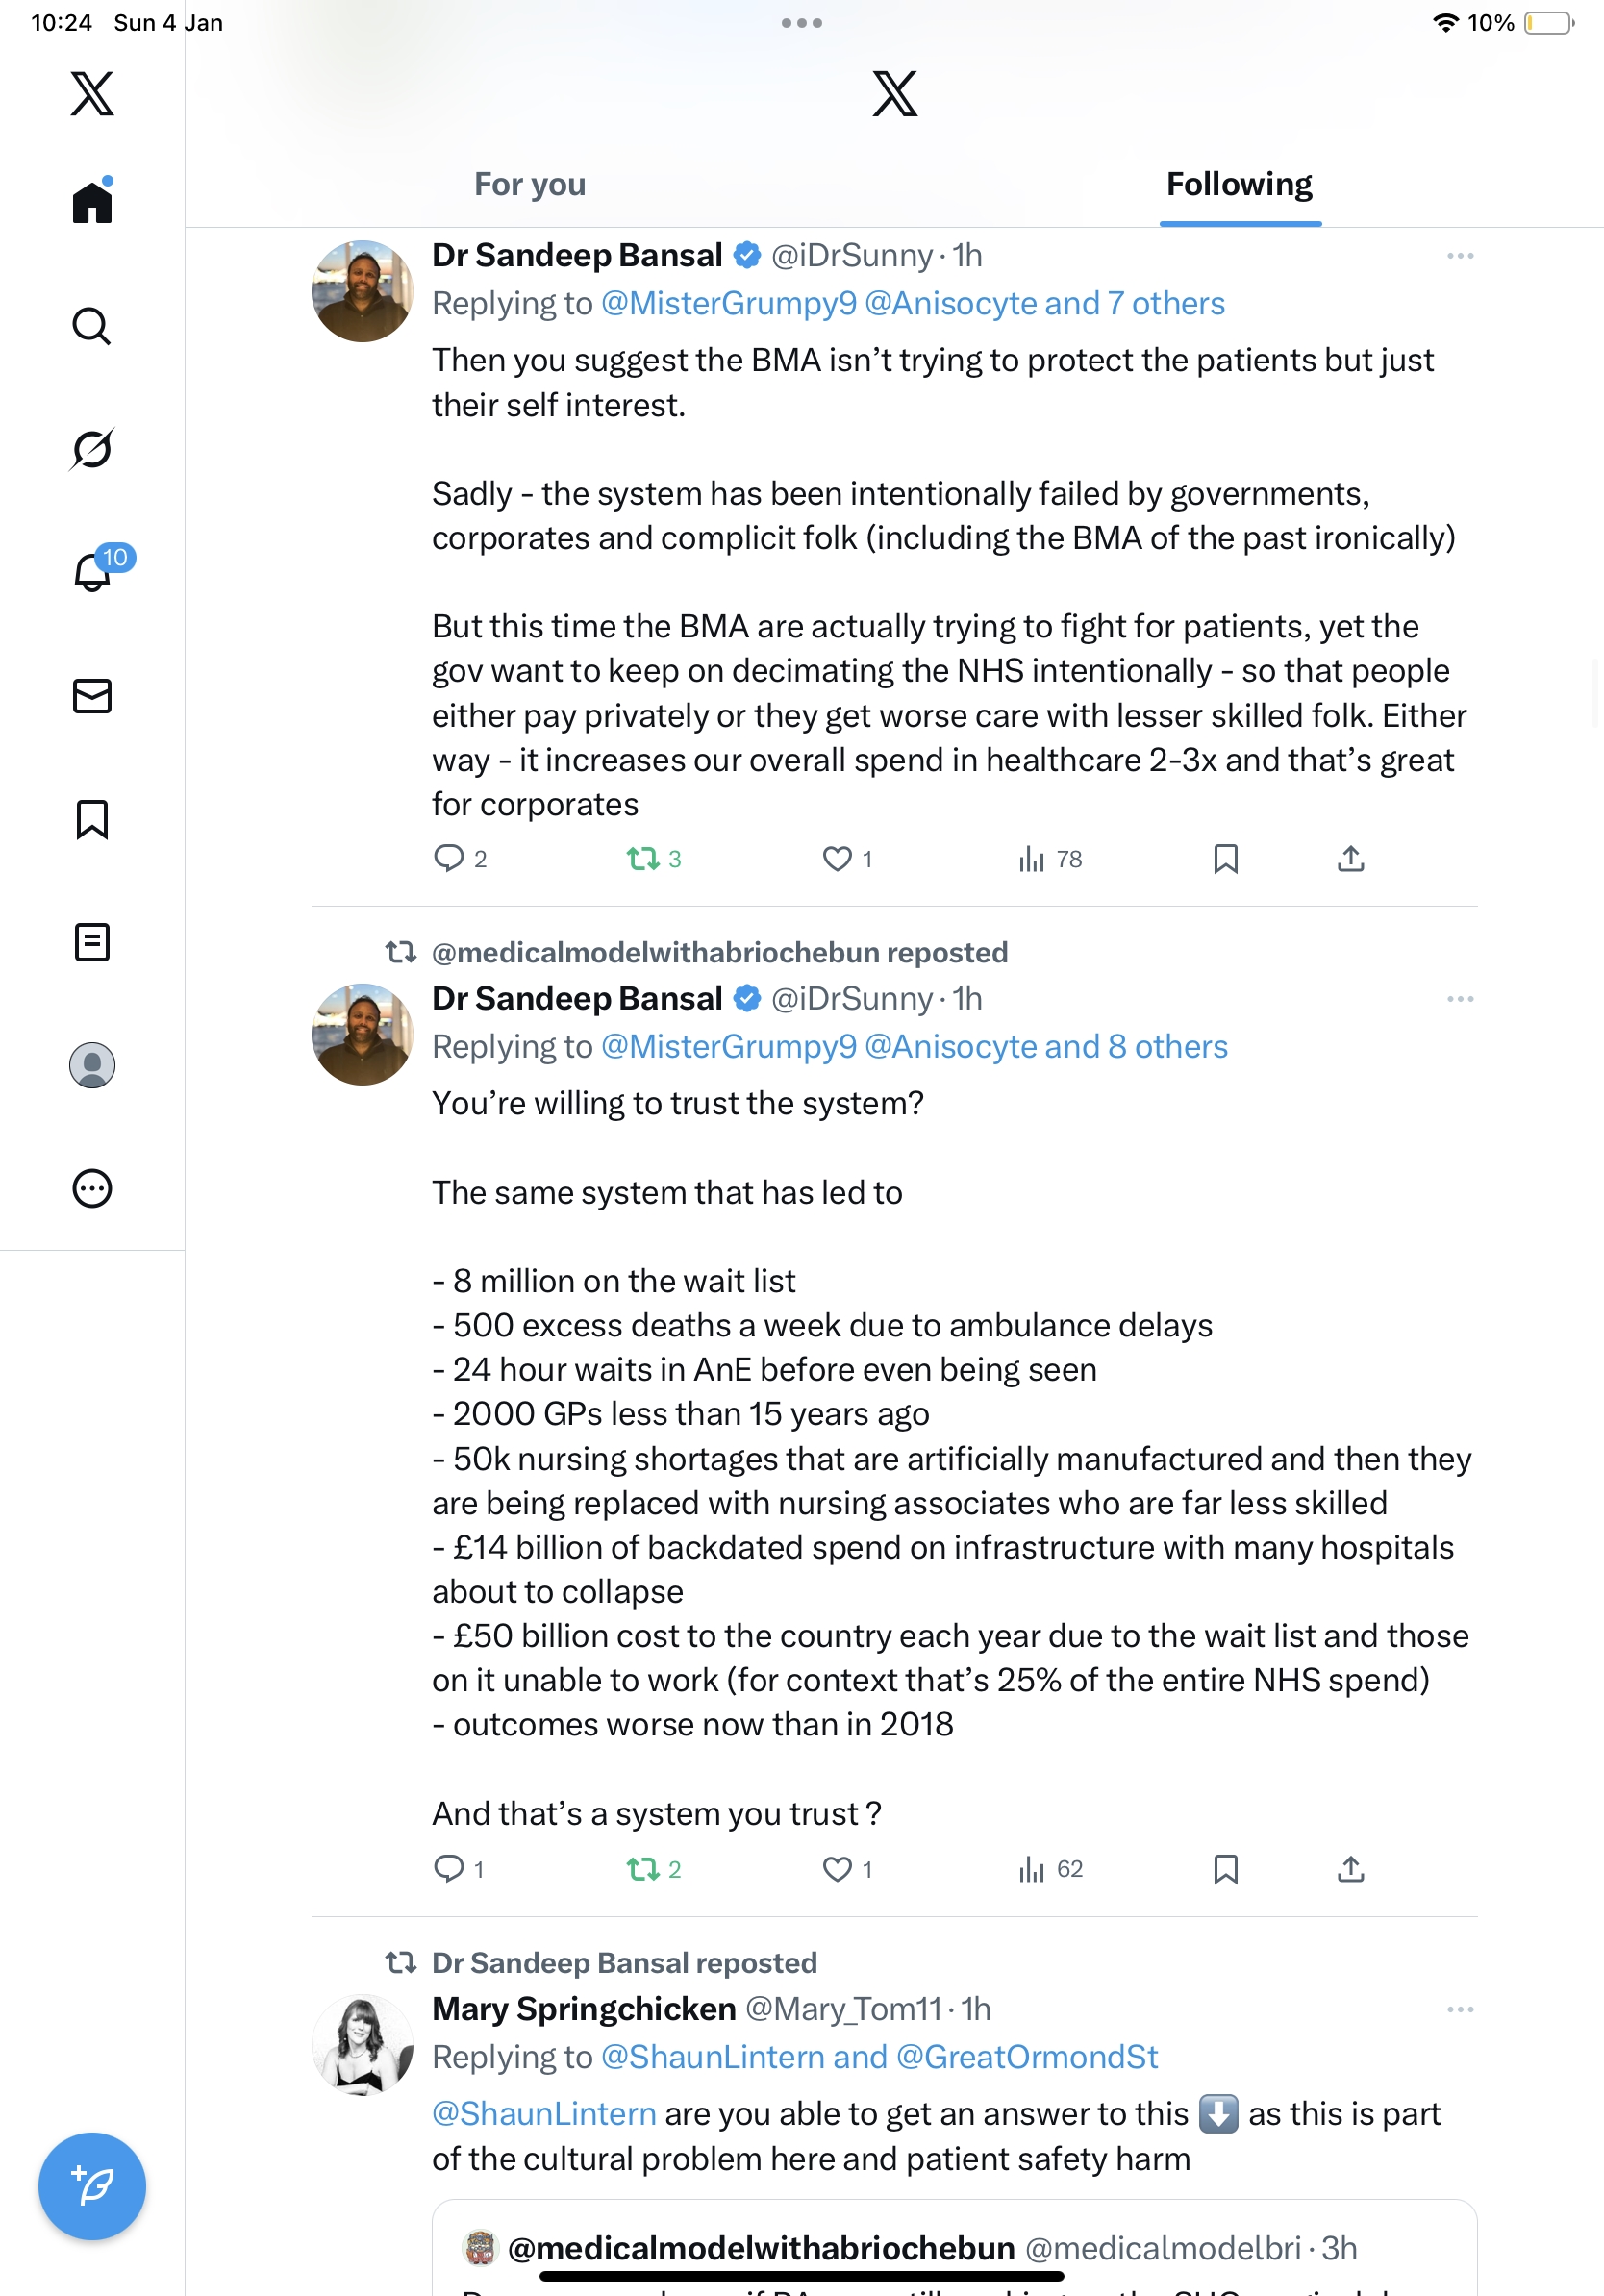Open the Profile icon in sidebar
1604x2296 pixels.
[x=92, y=1065]
